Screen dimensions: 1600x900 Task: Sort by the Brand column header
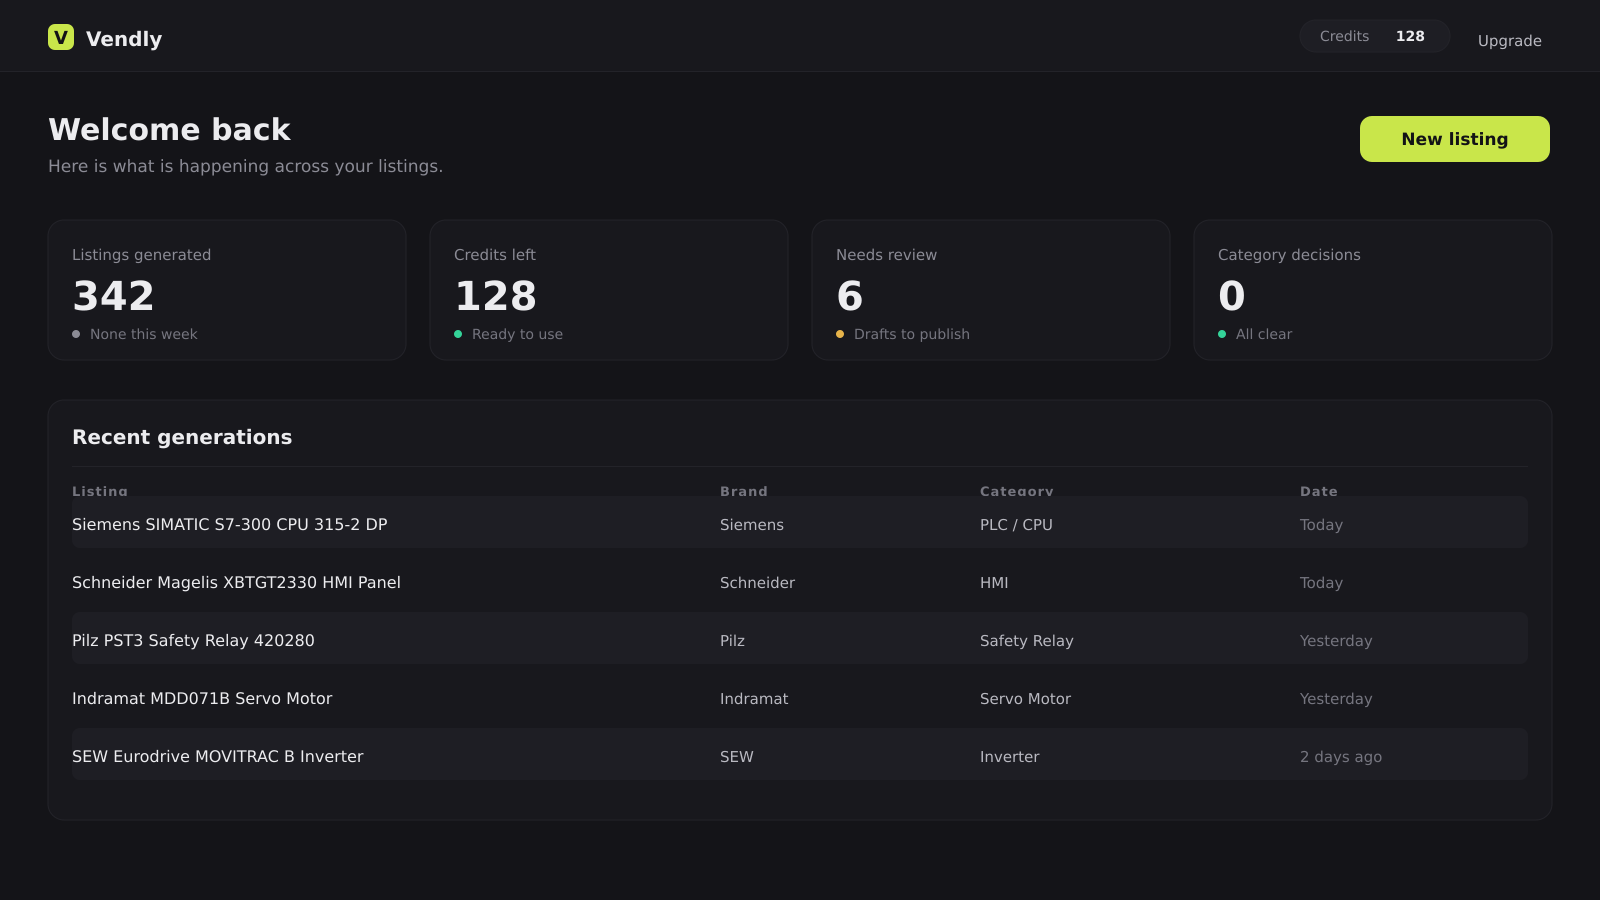pos(744,491)
